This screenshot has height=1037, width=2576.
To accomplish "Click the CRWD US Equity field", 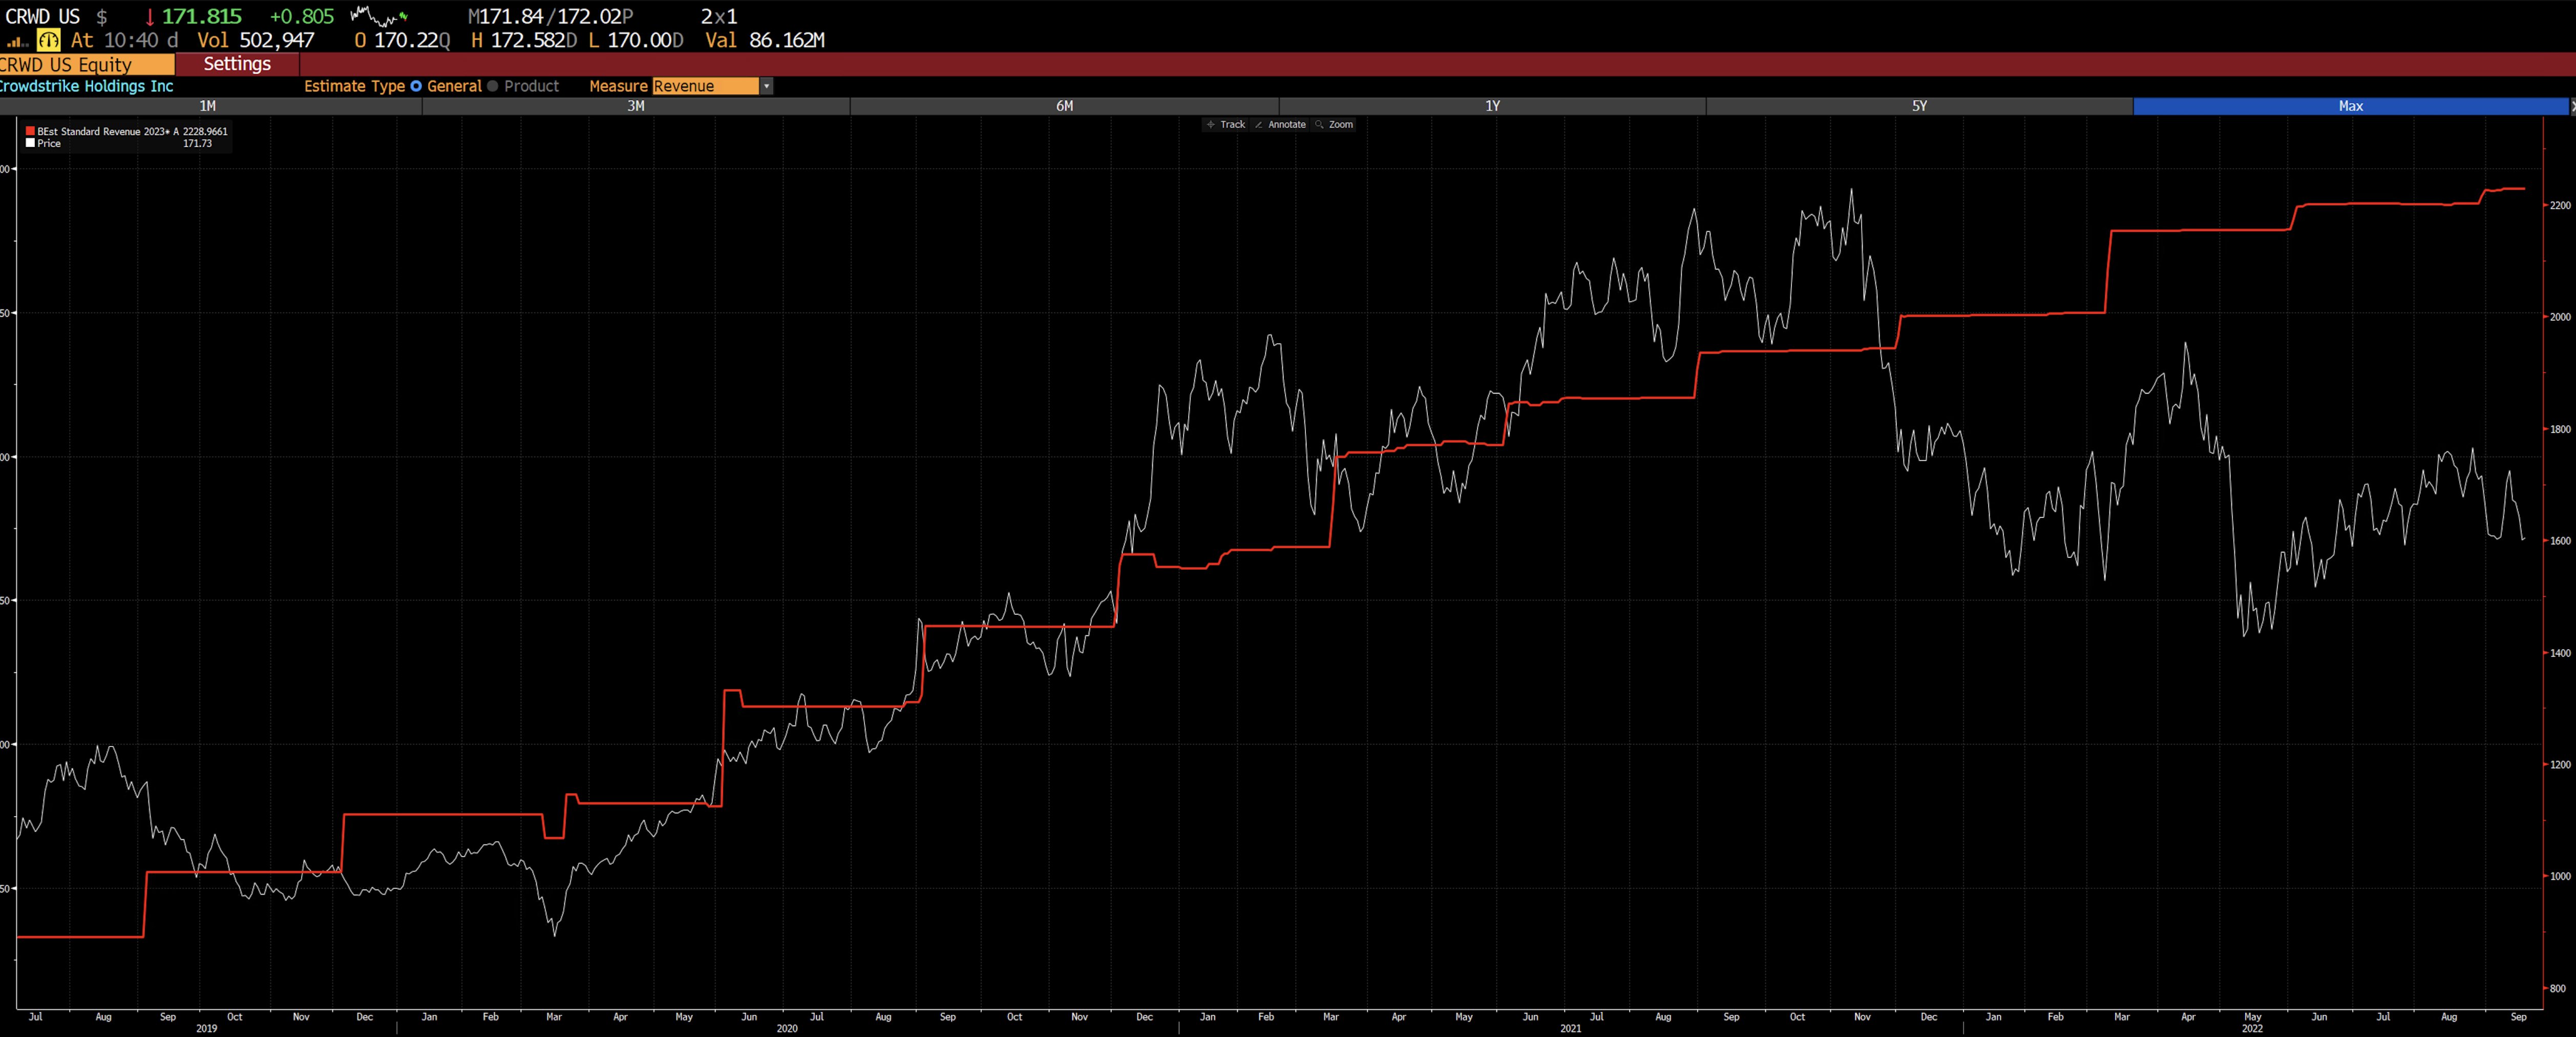I will tap(87, 65).
